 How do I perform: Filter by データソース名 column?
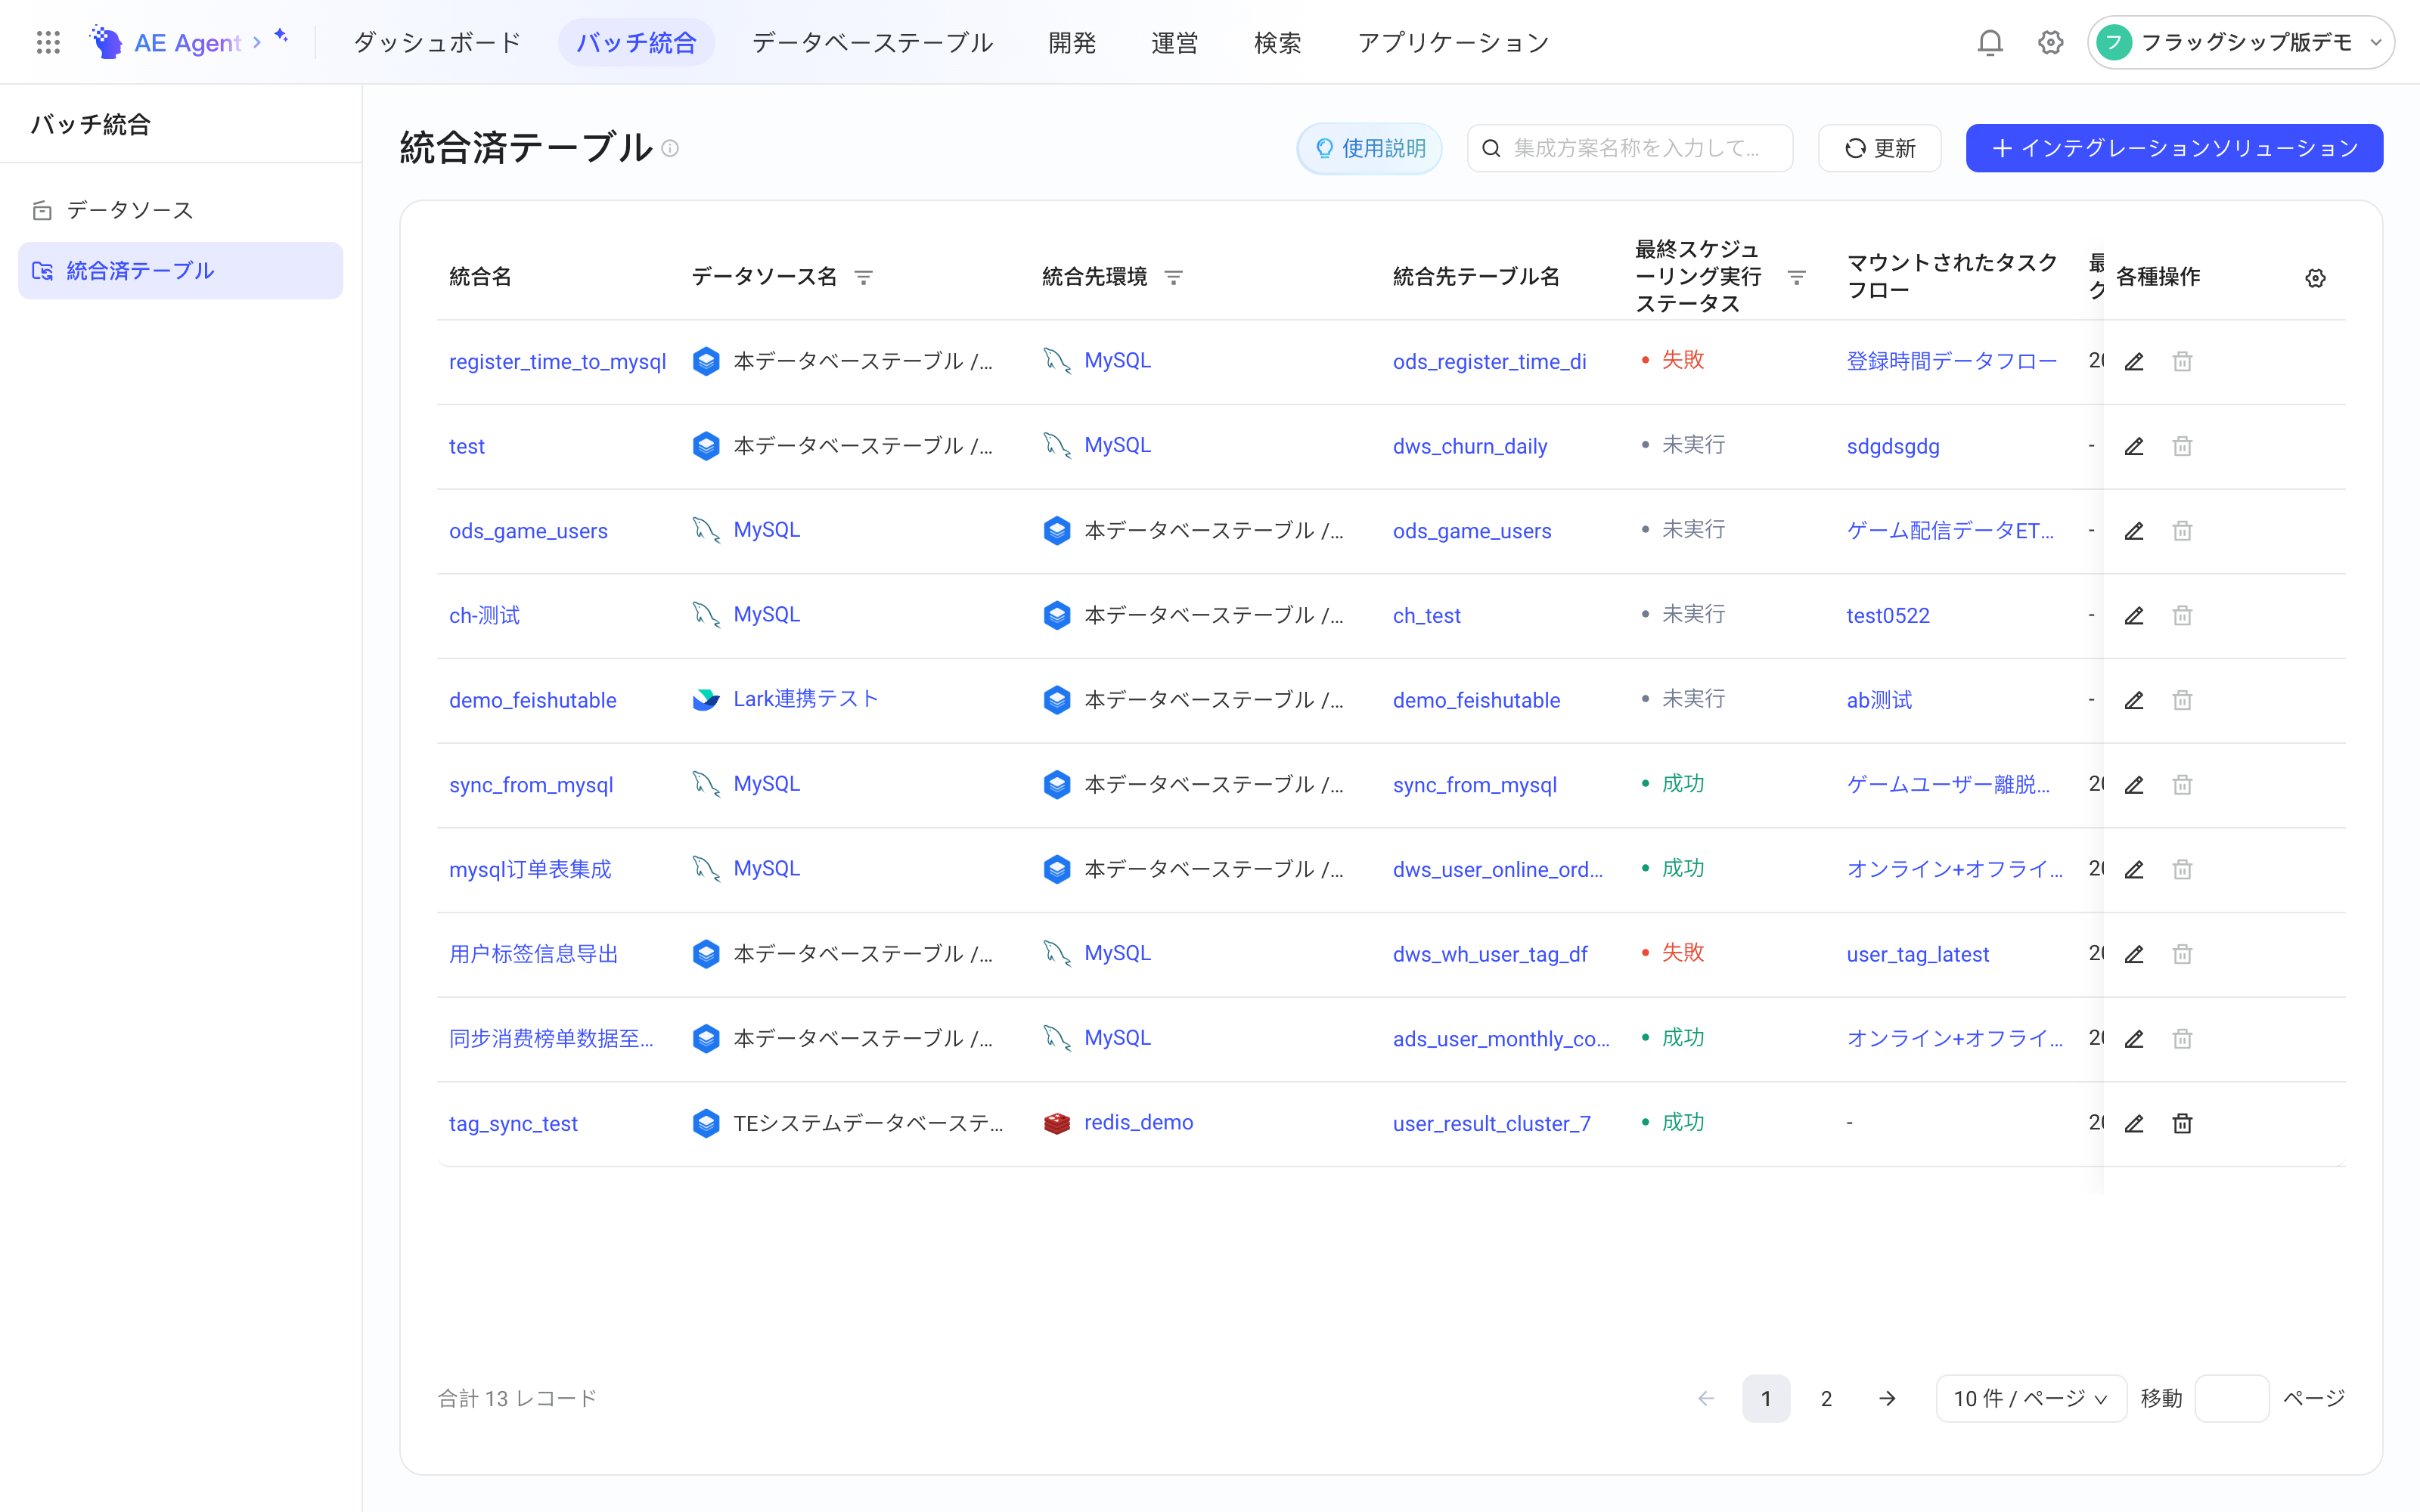tap(864, 277)
